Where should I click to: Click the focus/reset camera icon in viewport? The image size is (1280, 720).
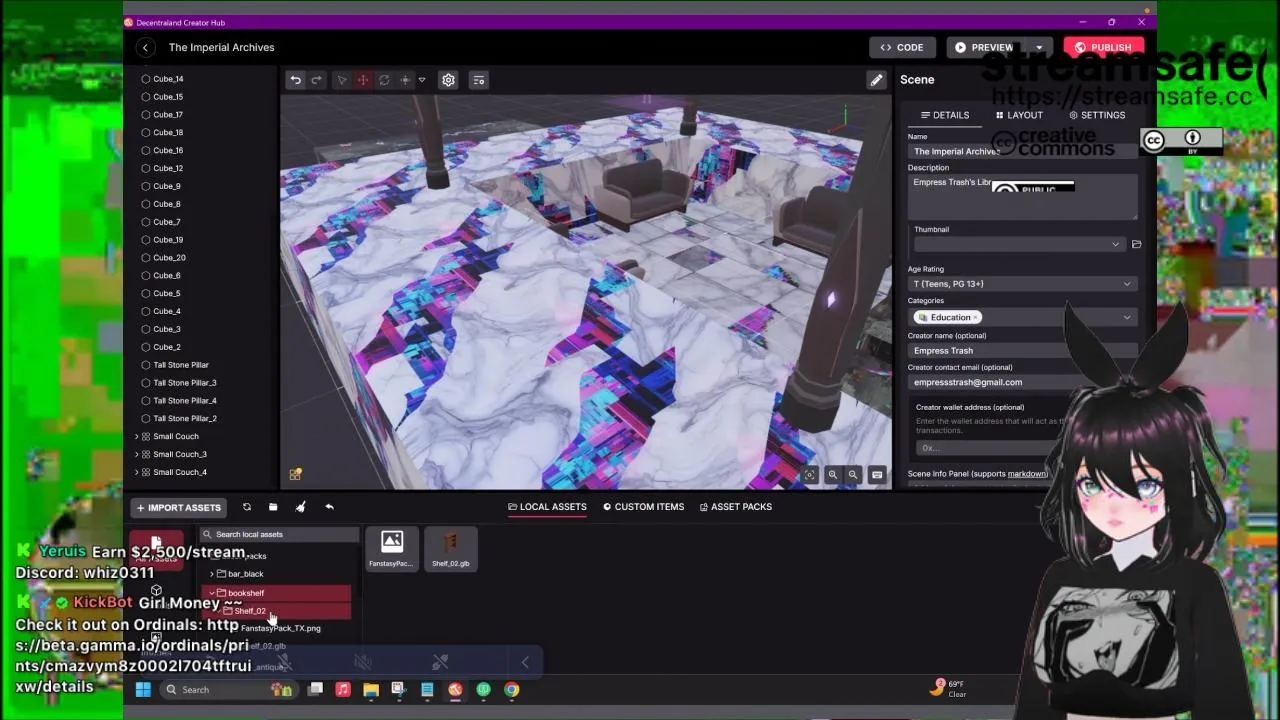point(810,475)
